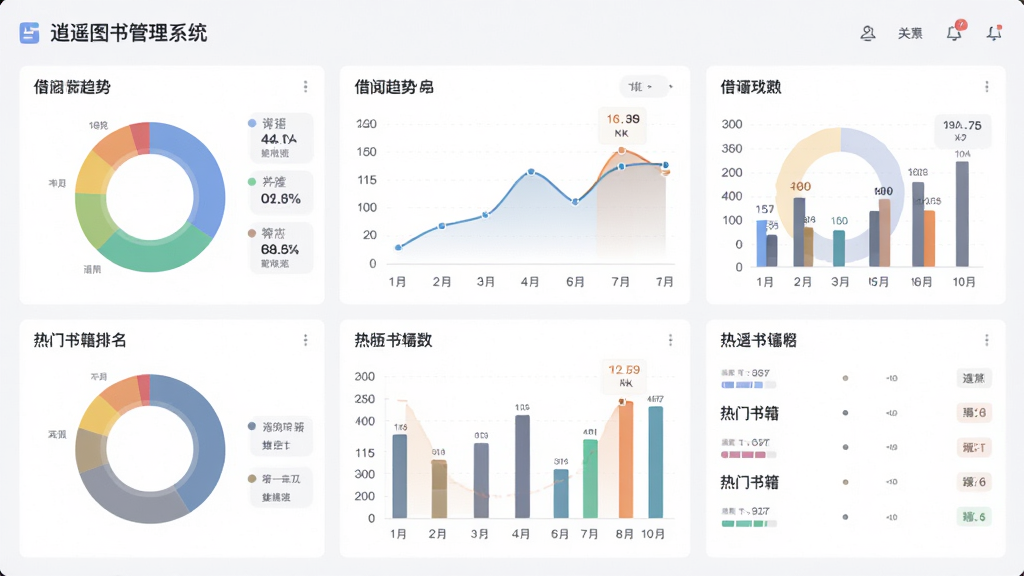
Task: Click the green progress bar in the list card
Action: [x=748, y=524]
